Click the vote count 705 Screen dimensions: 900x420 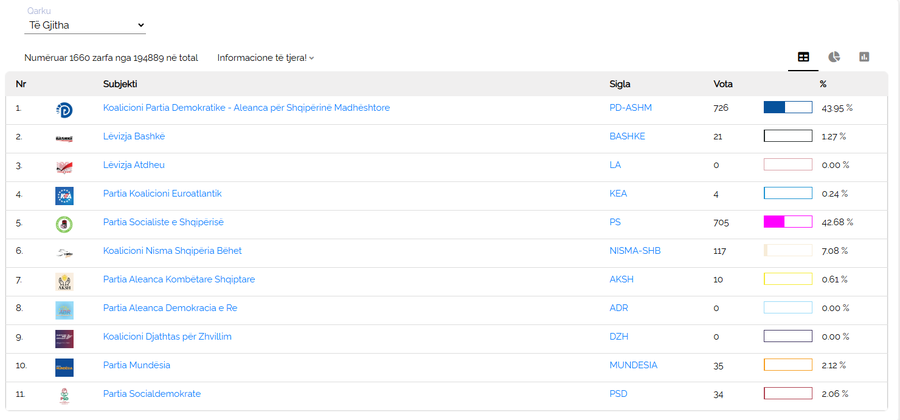[x=721, y=223]
